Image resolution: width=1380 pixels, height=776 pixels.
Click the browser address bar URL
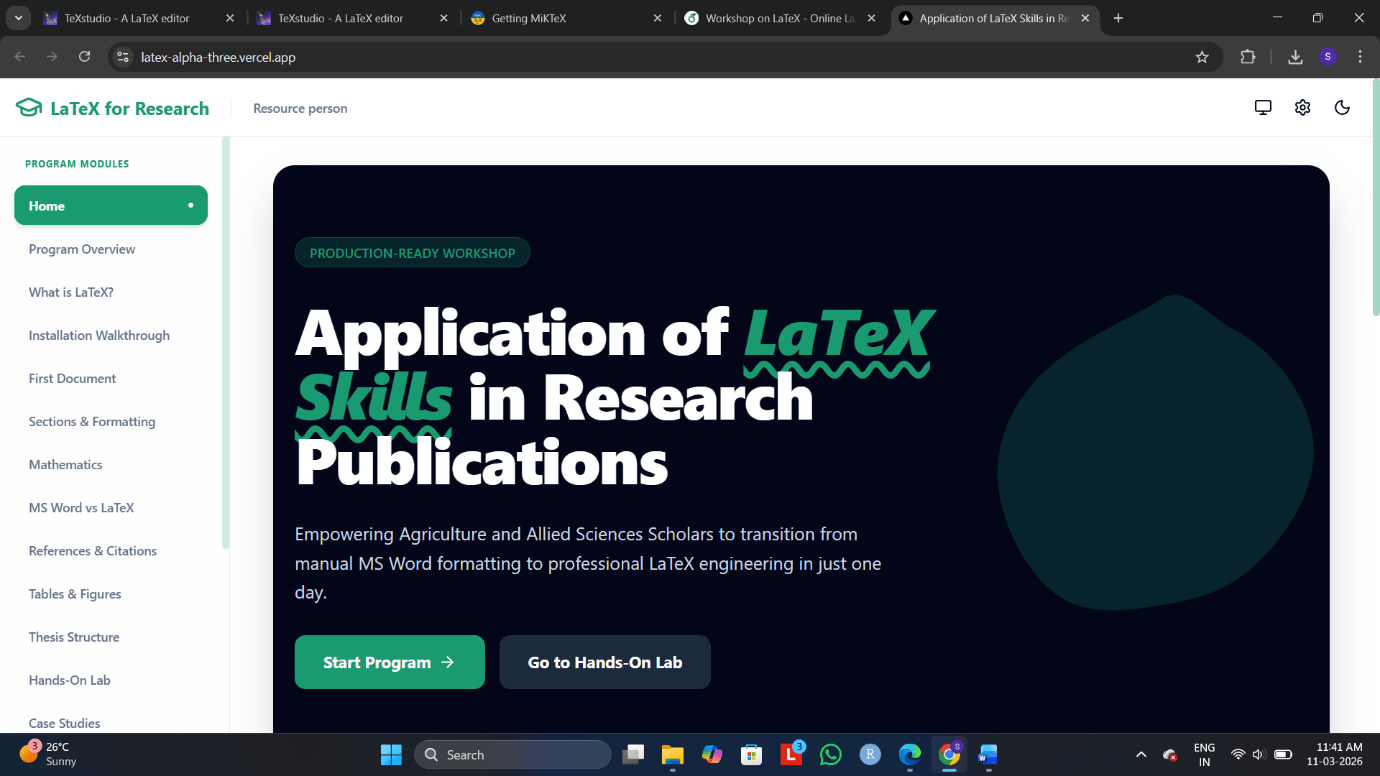click(218, 57)
